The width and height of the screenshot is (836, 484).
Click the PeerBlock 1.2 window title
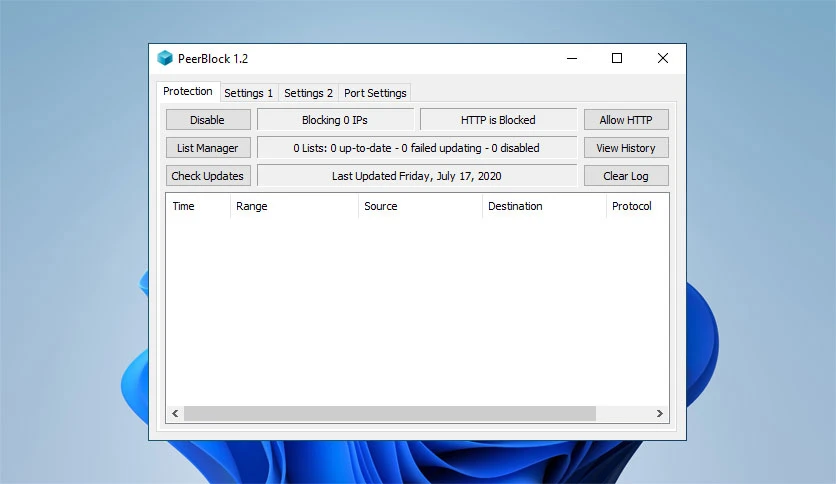213,59
